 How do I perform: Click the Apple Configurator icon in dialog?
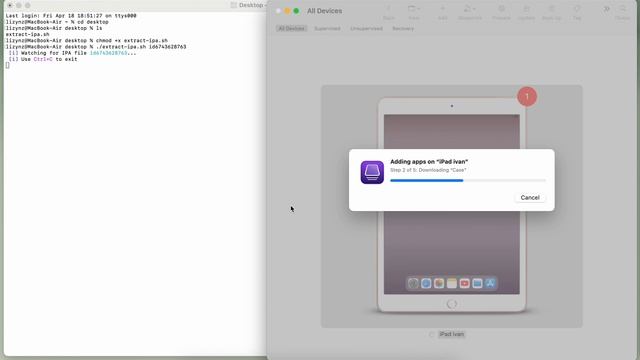pos(372,172)
